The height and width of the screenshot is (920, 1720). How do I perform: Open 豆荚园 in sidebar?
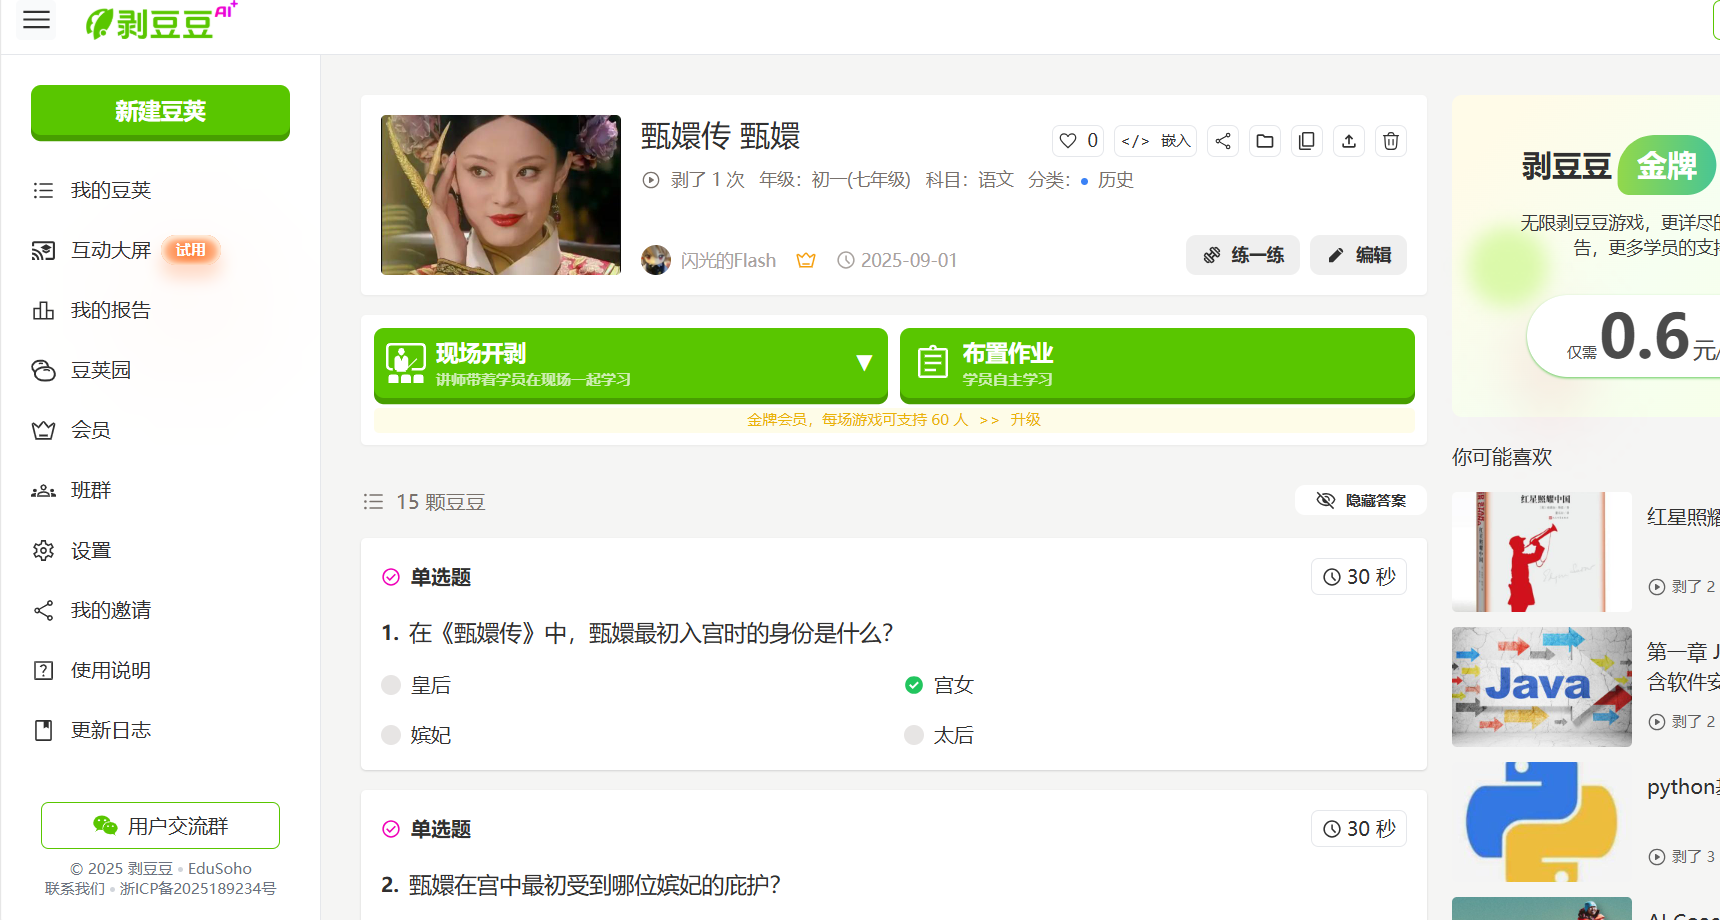pyautogui.click(x=100, y=370)
